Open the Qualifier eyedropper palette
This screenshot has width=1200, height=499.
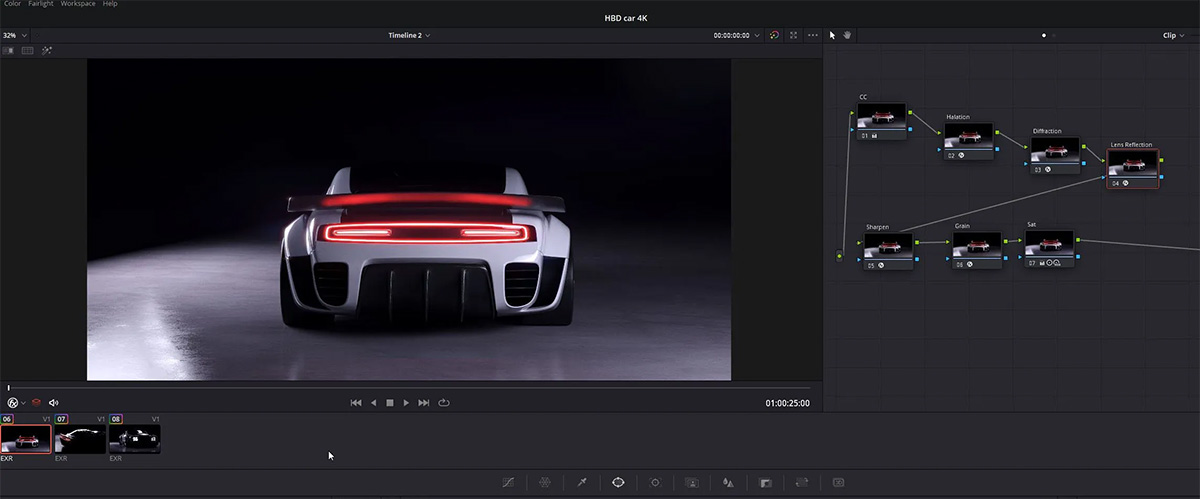click(x=582, y=482)
